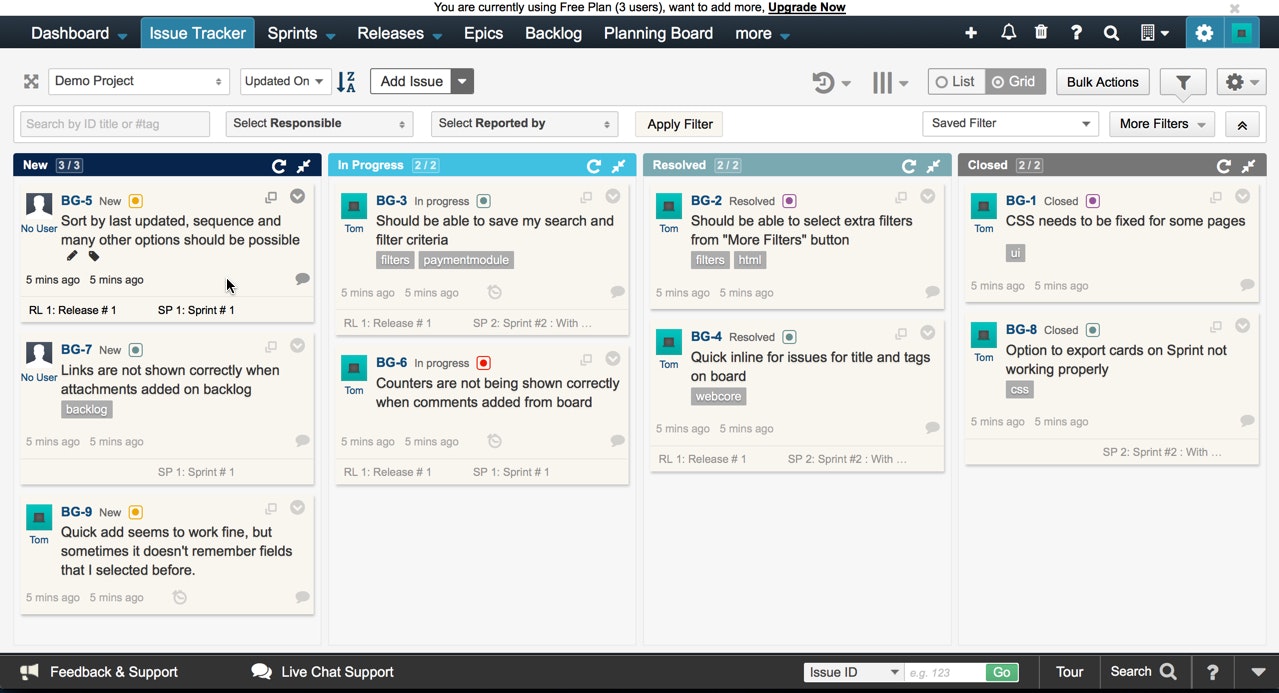Screen dimensions: 1279x693
Task: Switch to the Issue Tracker tab
Action: click(x=197, y=33)
